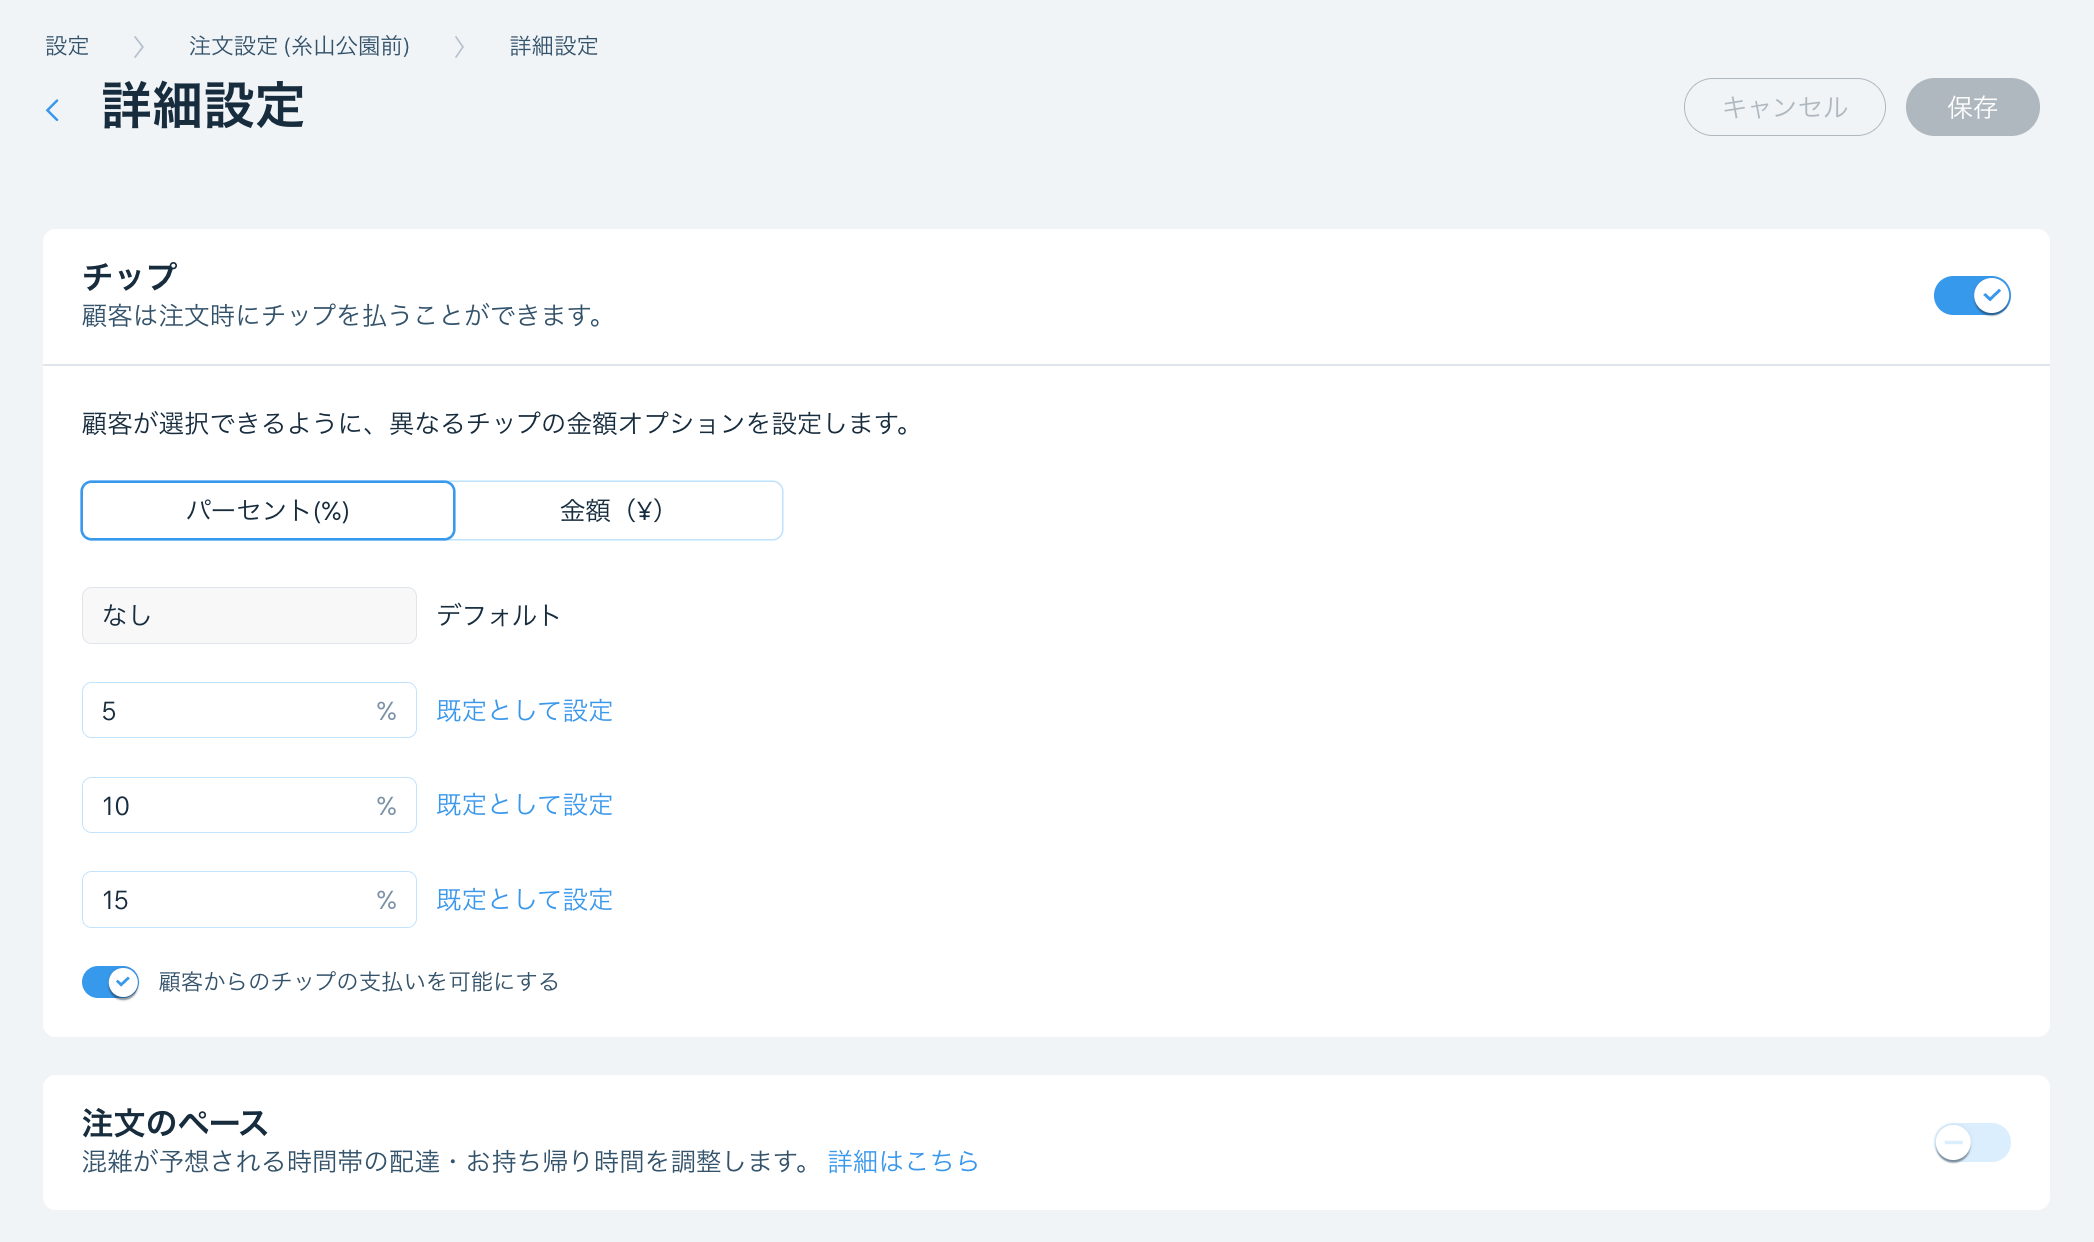Click the chevron between 設定 and 注文設定
This screenshot has width=2094, height=1242.
[x=139, y=46]
